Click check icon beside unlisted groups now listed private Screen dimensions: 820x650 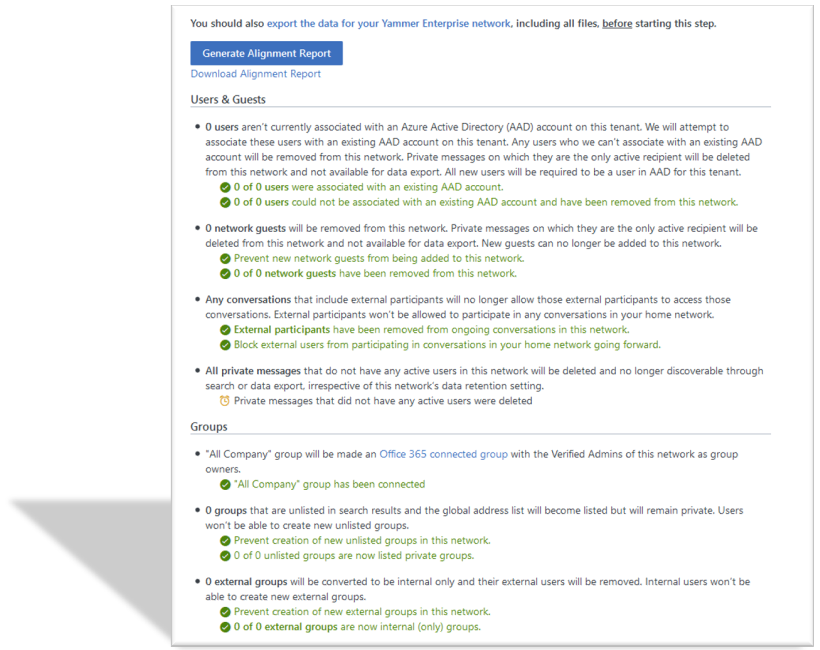point(226,556)
